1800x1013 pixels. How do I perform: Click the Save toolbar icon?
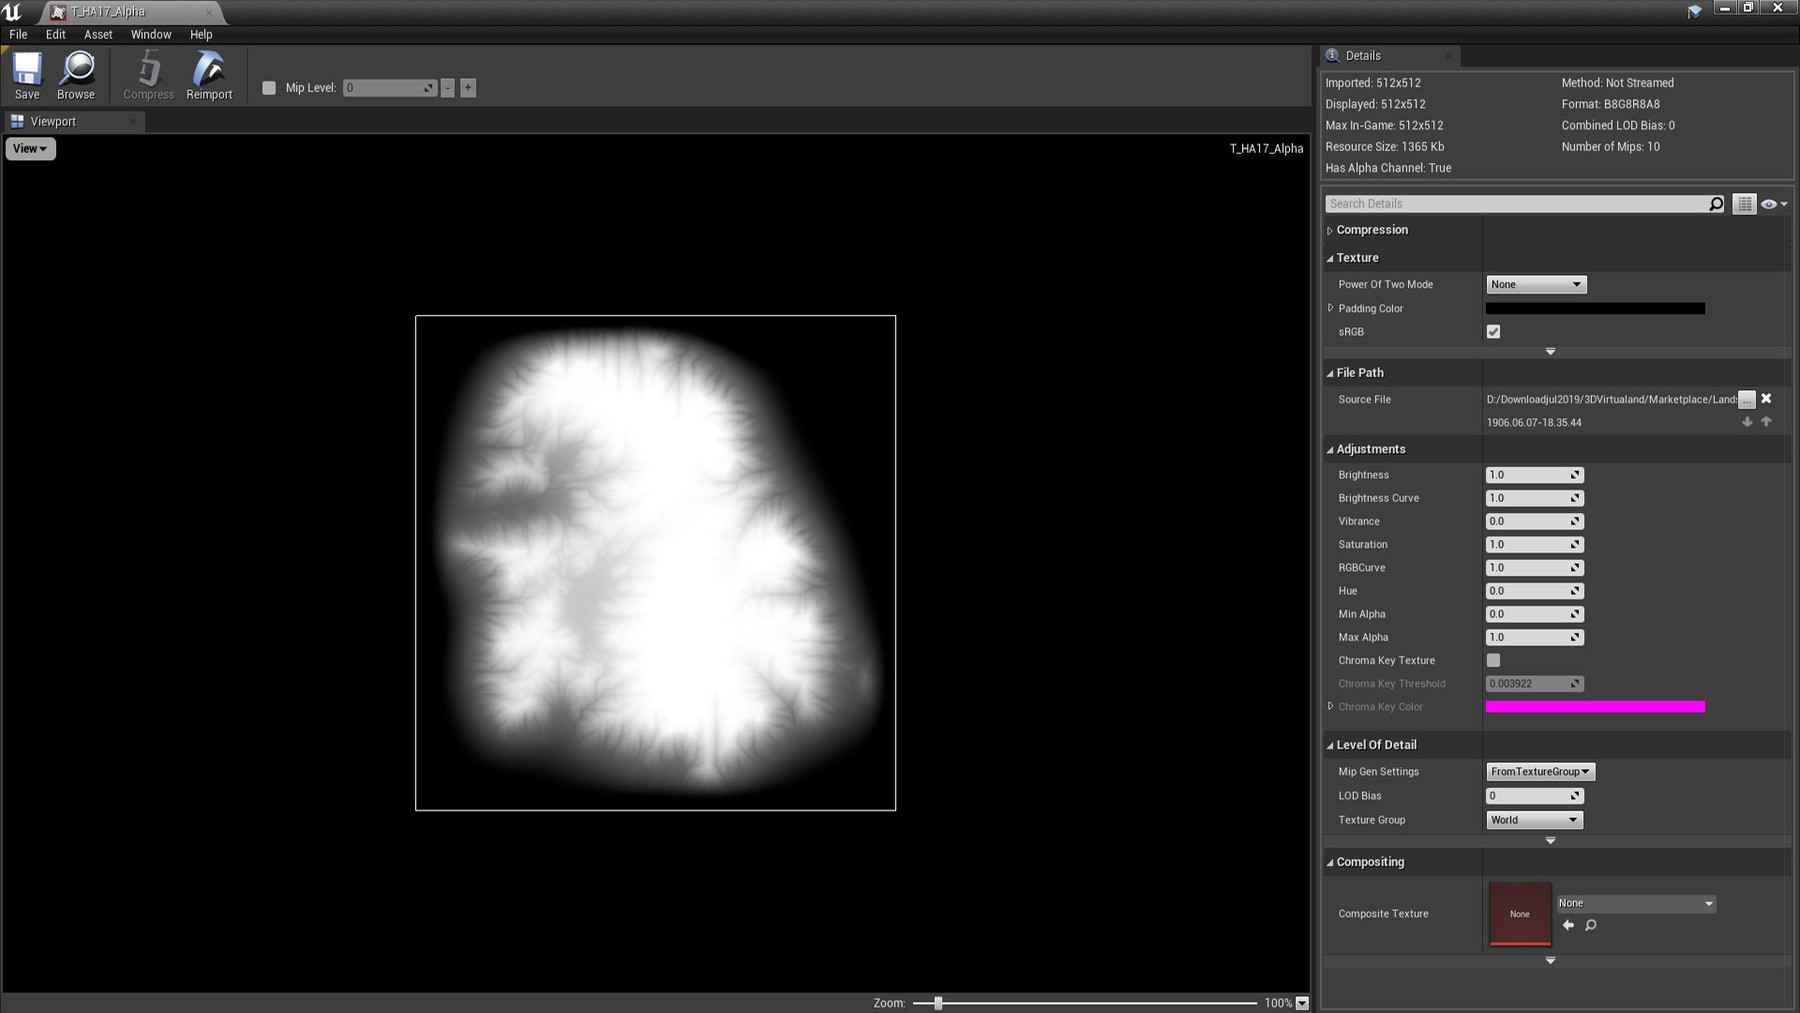(27, 76)
